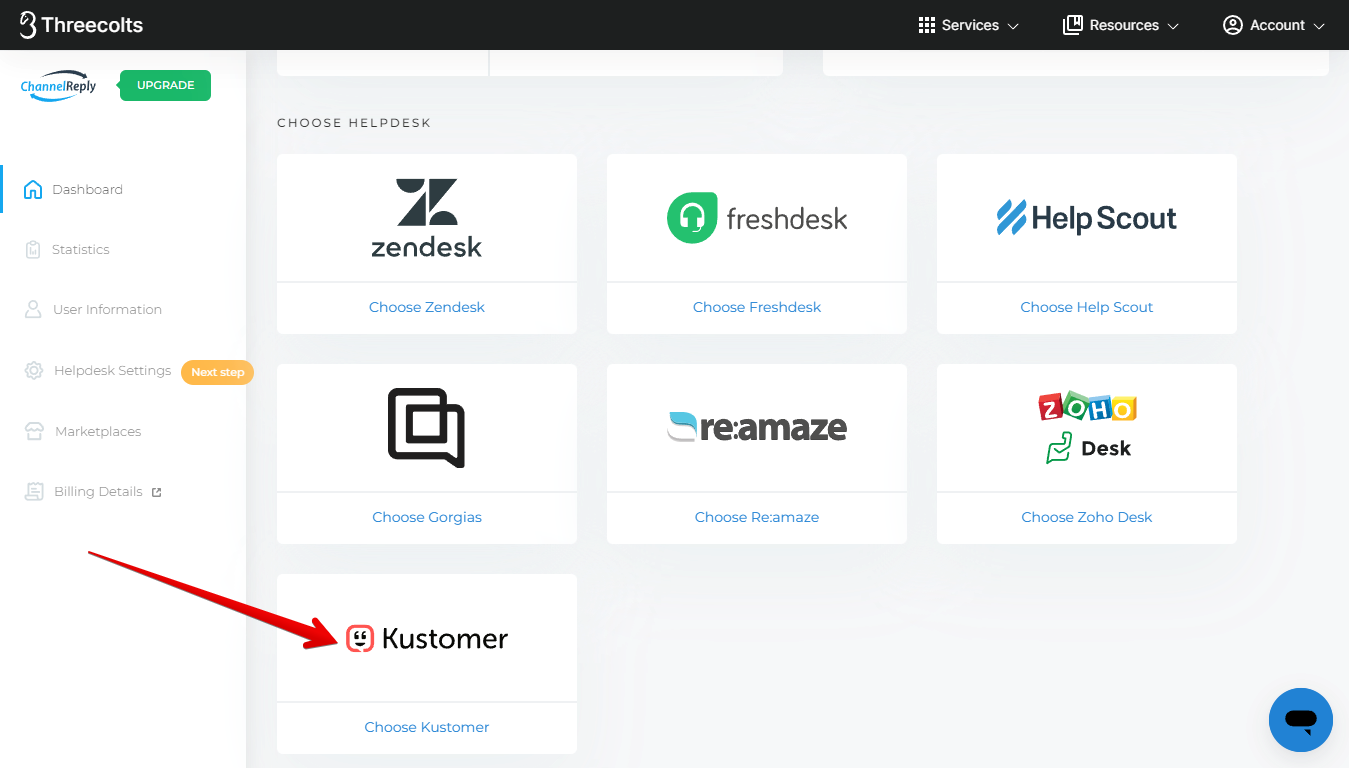This screenshot has height=768, width=1349.
Task: Click the Gorgias logo
Action: (x=427, y=428)
